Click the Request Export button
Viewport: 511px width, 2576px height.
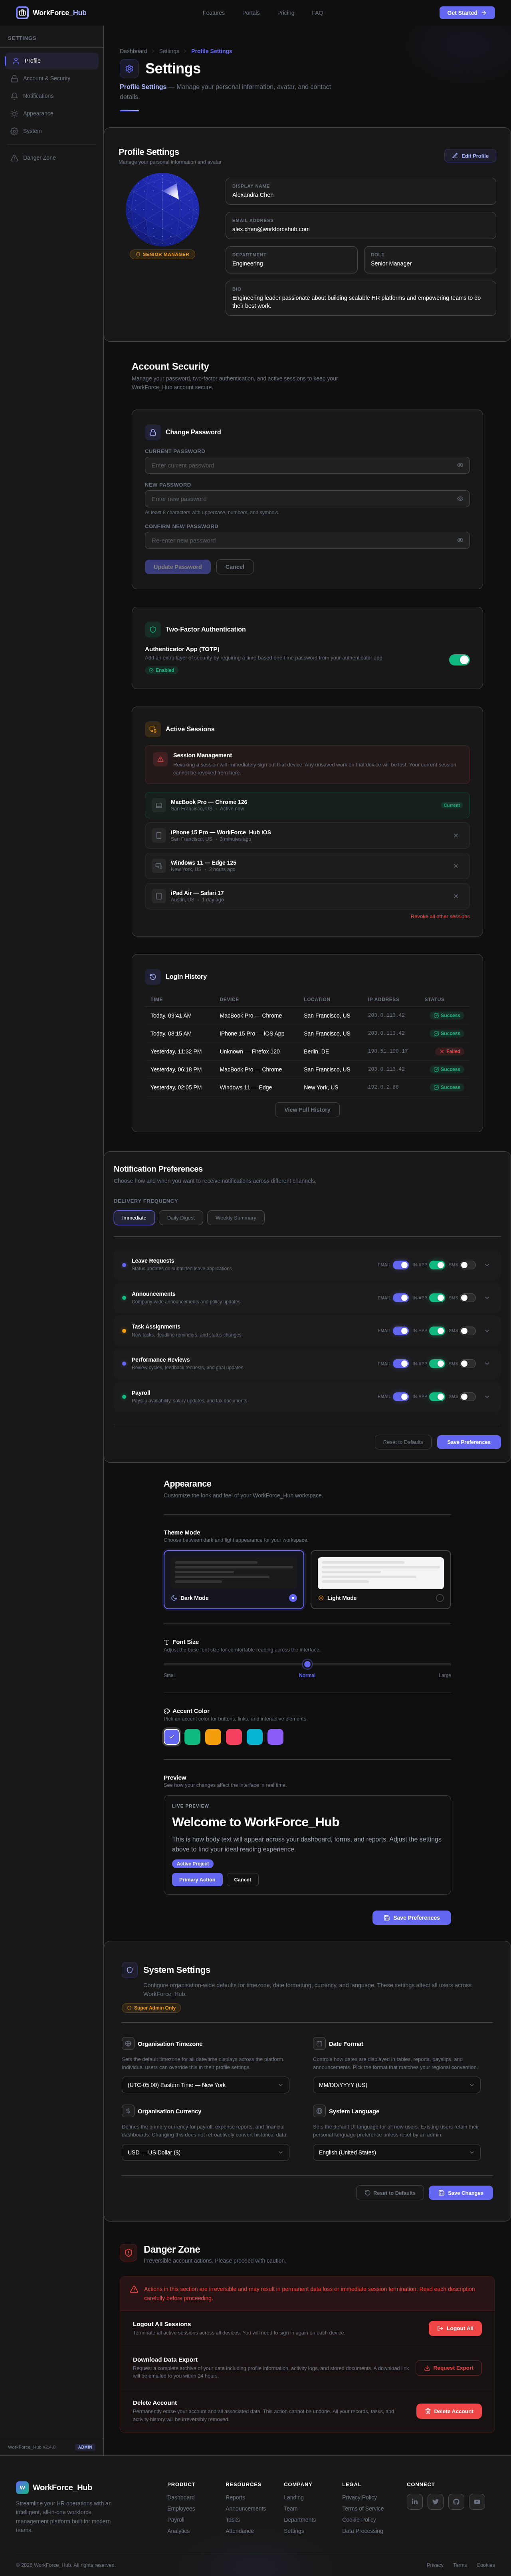click(x=449, y=2368)
